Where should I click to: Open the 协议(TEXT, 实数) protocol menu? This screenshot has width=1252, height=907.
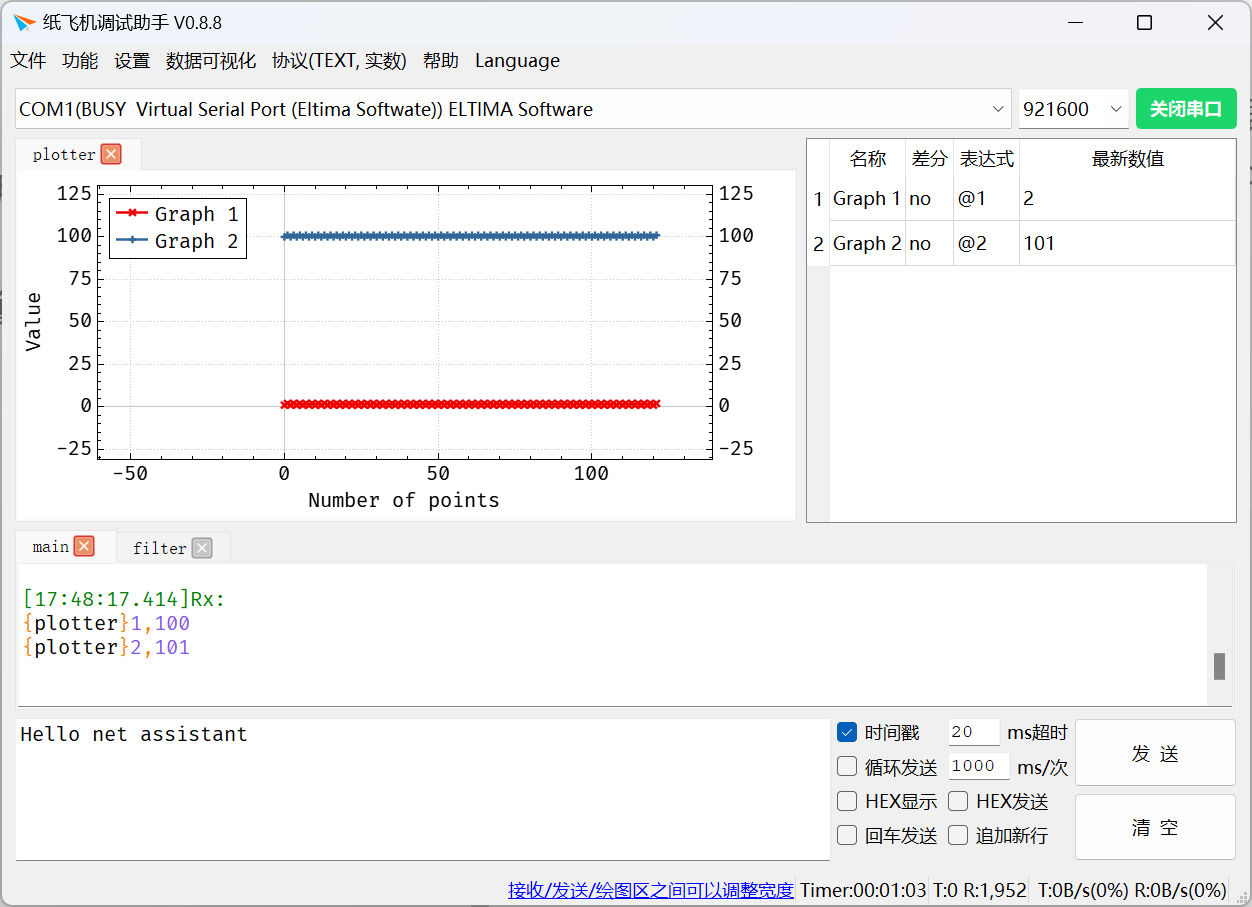[x=339, y=60]
